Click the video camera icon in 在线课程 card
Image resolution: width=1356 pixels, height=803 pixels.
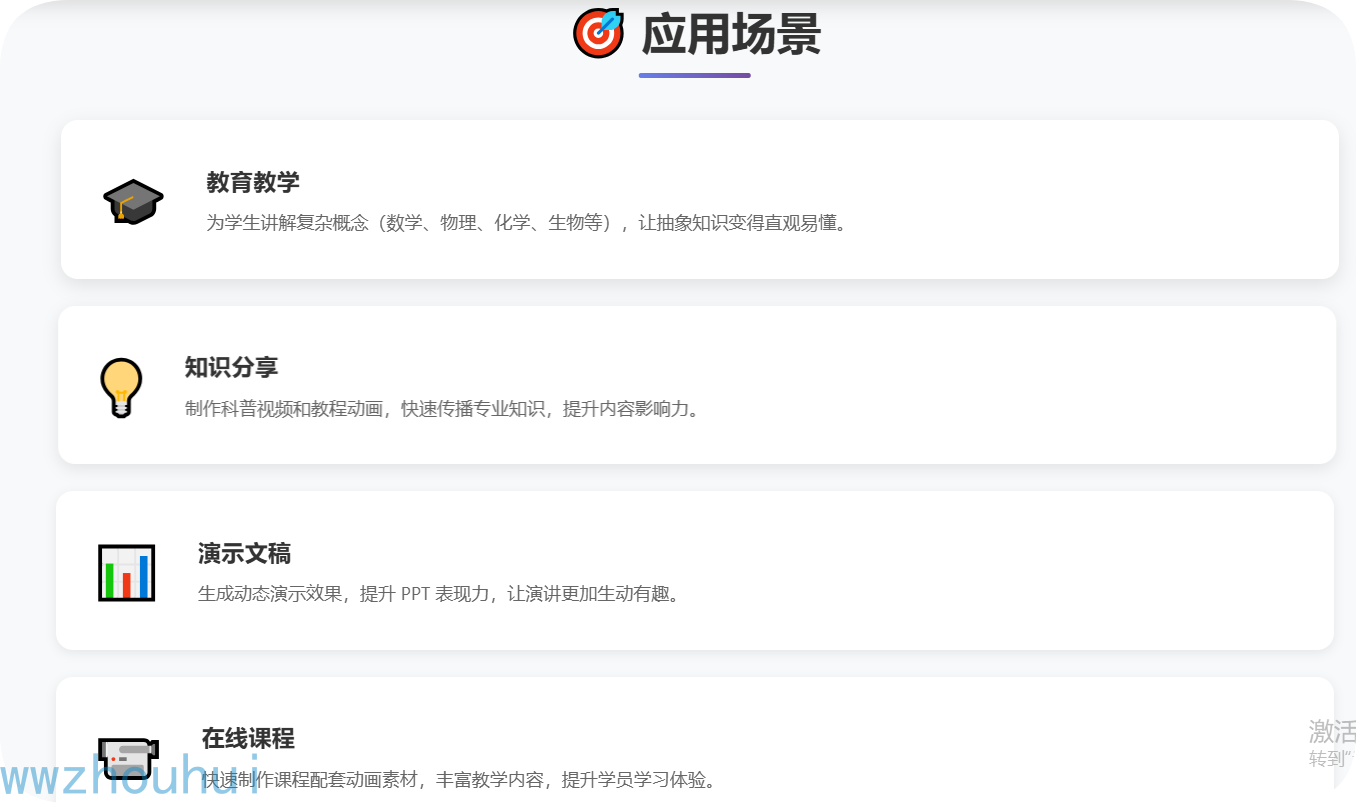coord(129,759)
